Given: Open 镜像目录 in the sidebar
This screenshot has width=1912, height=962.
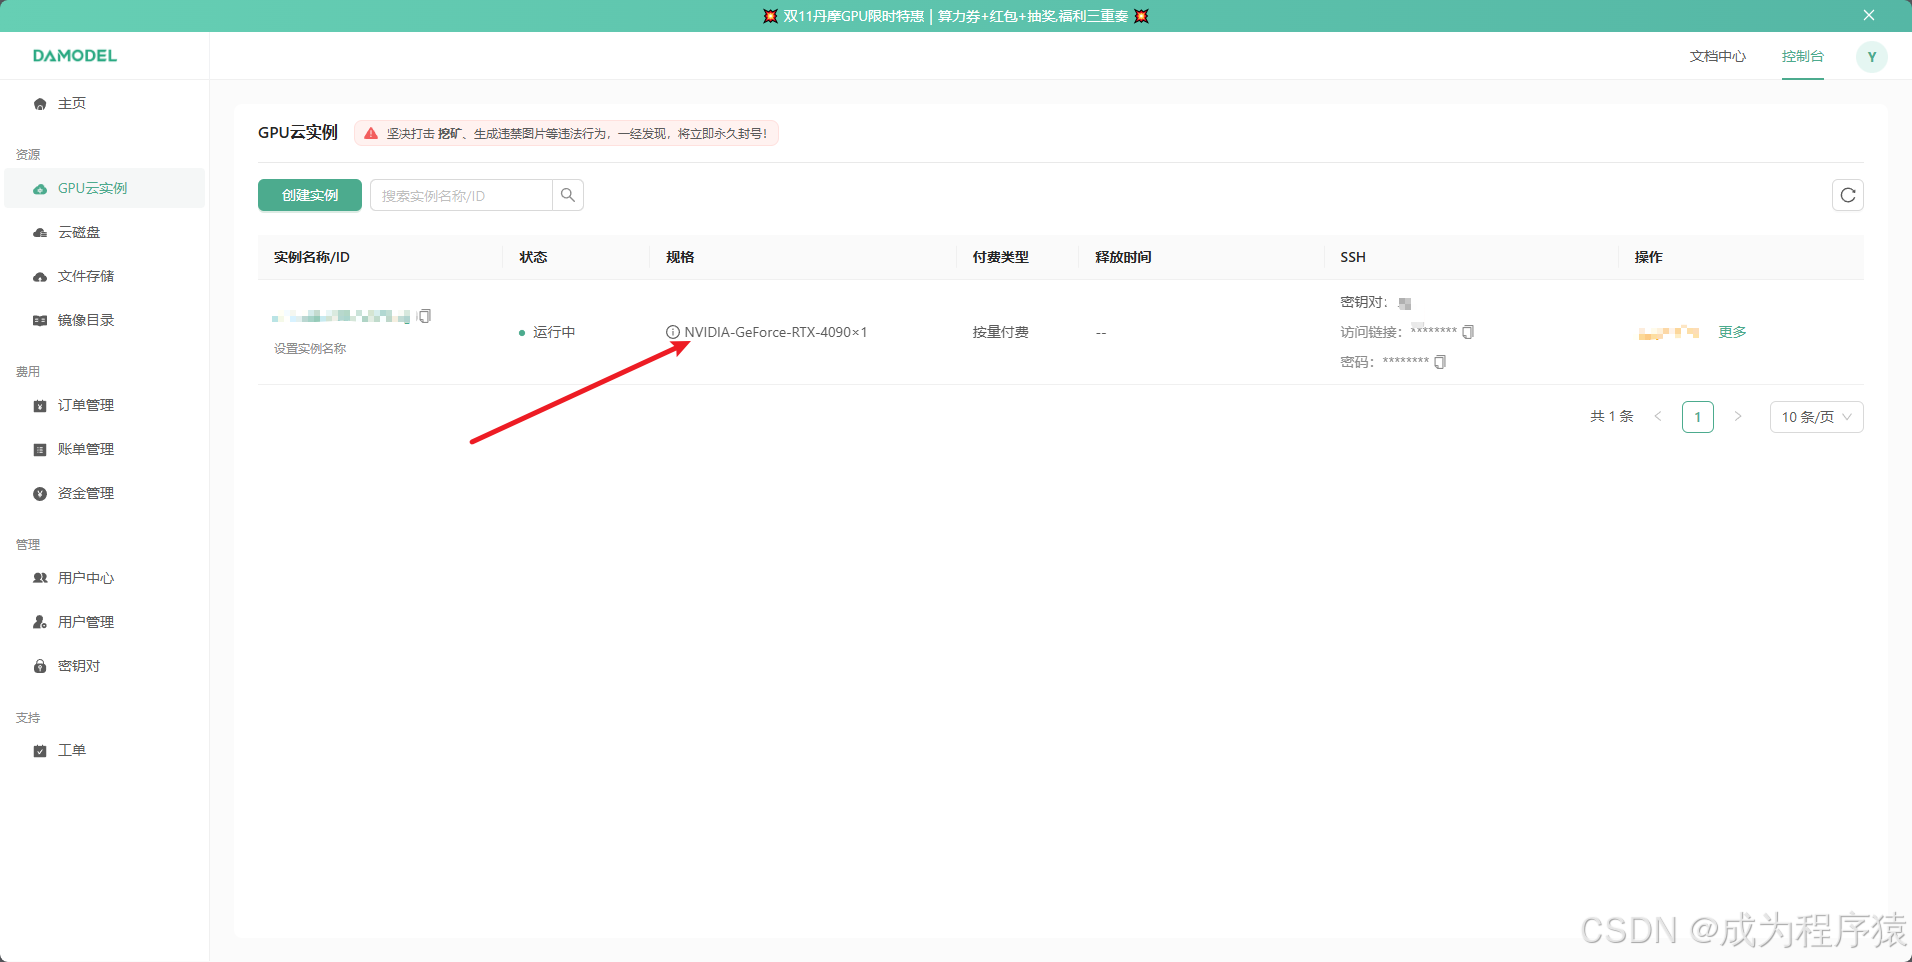Looking at the screenshot, I should tap(104, 320).
